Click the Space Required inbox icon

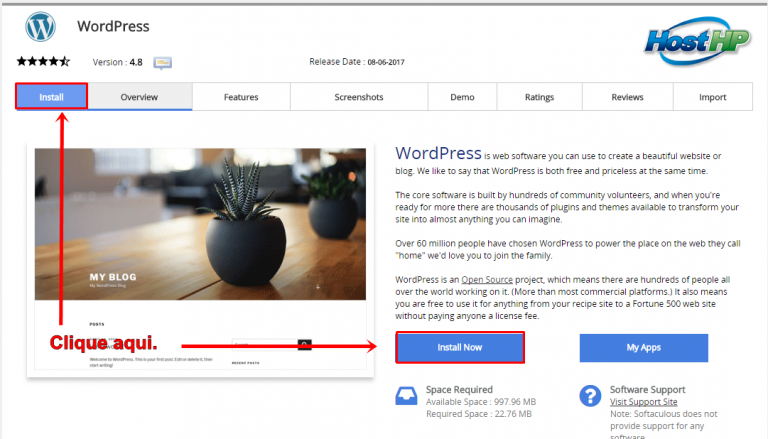pos(407,395)
